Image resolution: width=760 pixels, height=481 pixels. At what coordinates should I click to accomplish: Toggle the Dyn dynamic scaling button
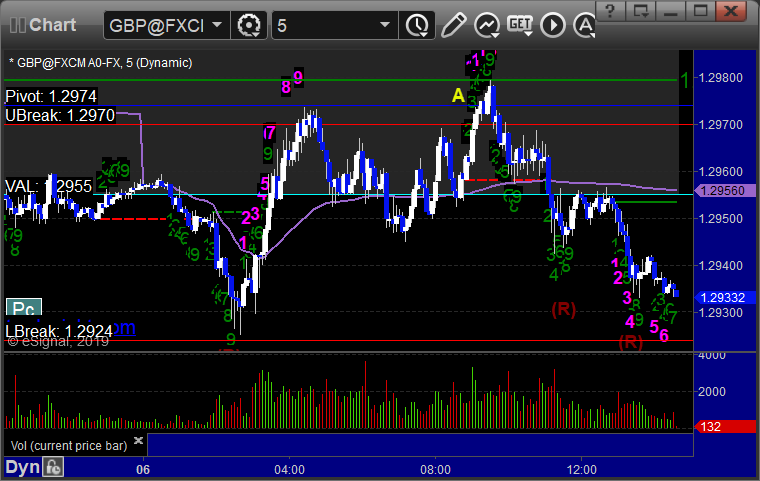click(x=23, y=467)
